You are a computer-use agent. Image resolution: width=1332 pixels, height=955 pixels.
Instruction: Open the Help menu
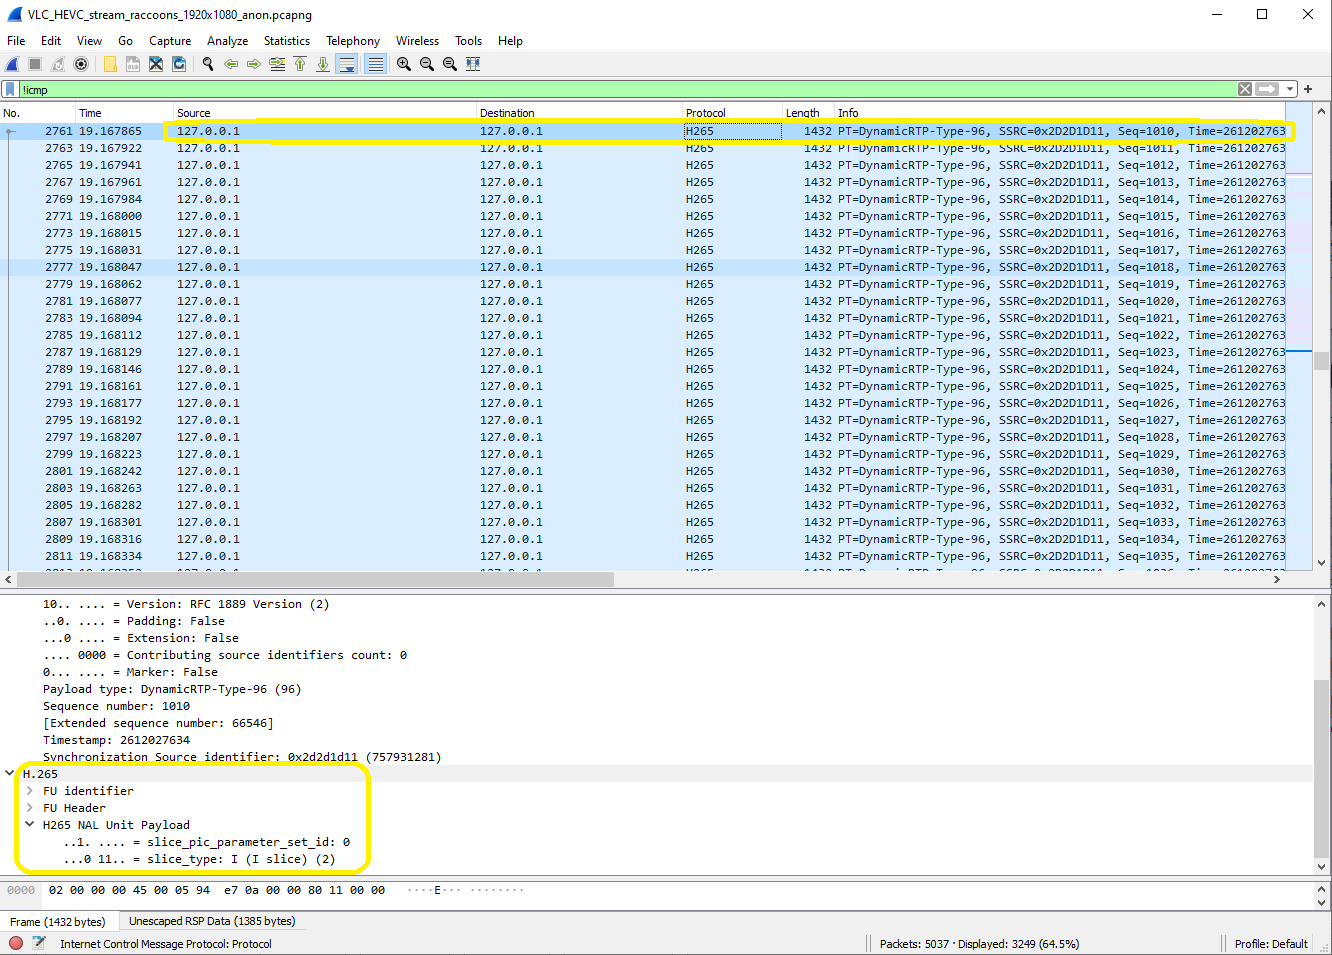point(510,41)
